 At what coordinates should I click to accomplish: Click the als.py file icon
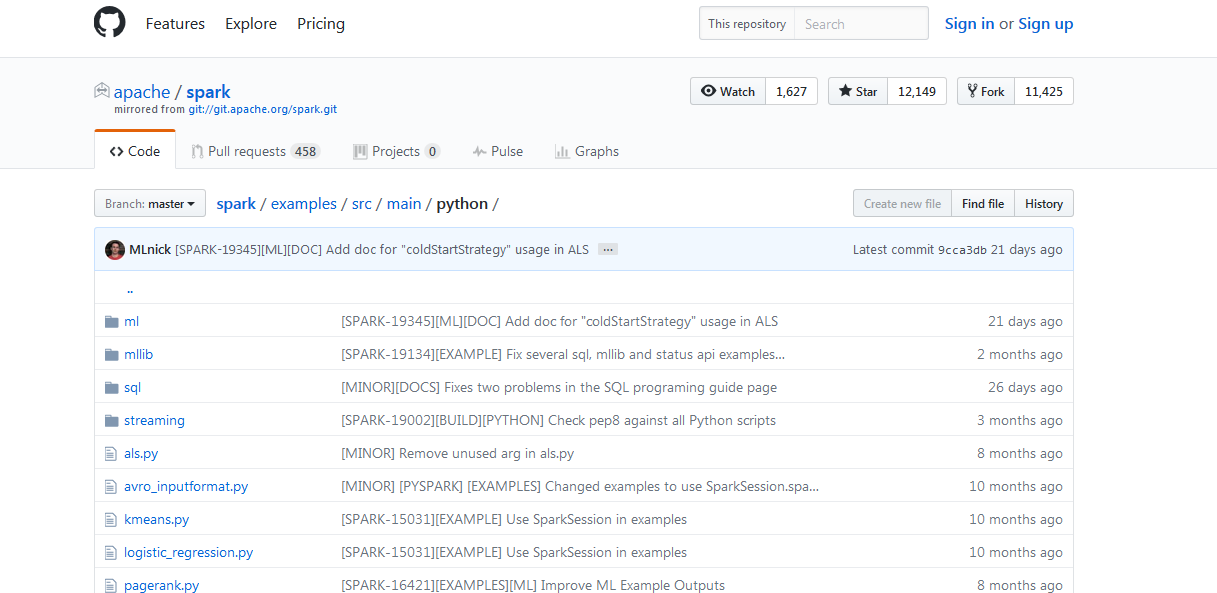click(x=111, y=453)
